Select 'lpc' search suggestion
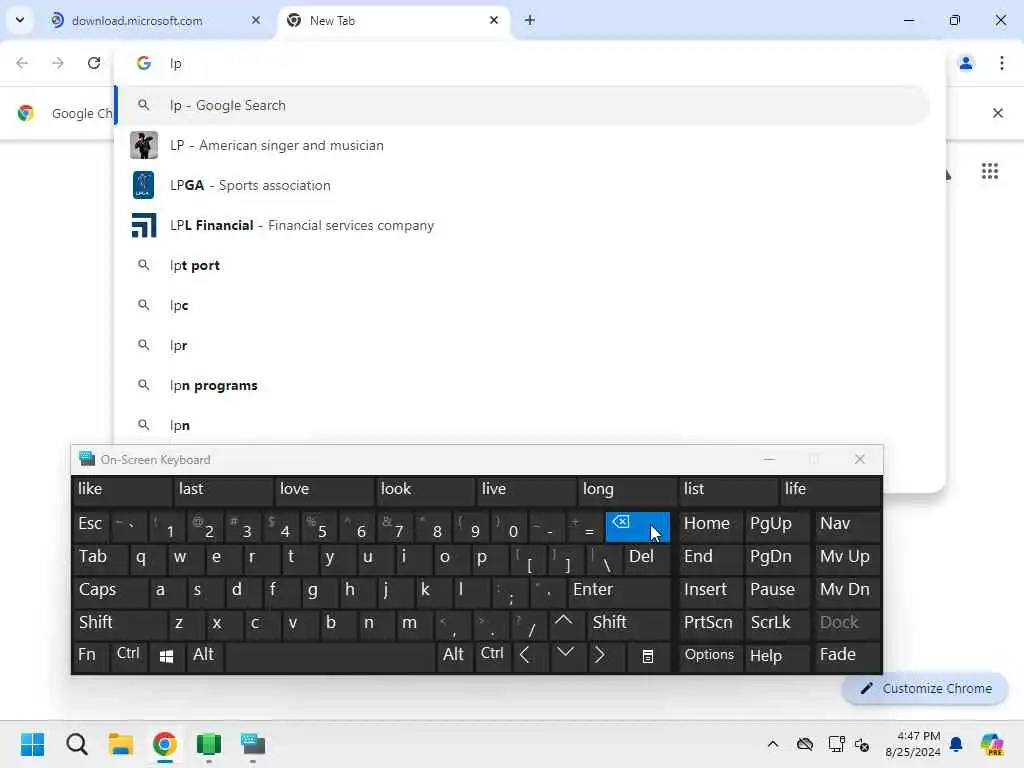This screenshot has height=768, width=1024. click(x=522, y=305)
